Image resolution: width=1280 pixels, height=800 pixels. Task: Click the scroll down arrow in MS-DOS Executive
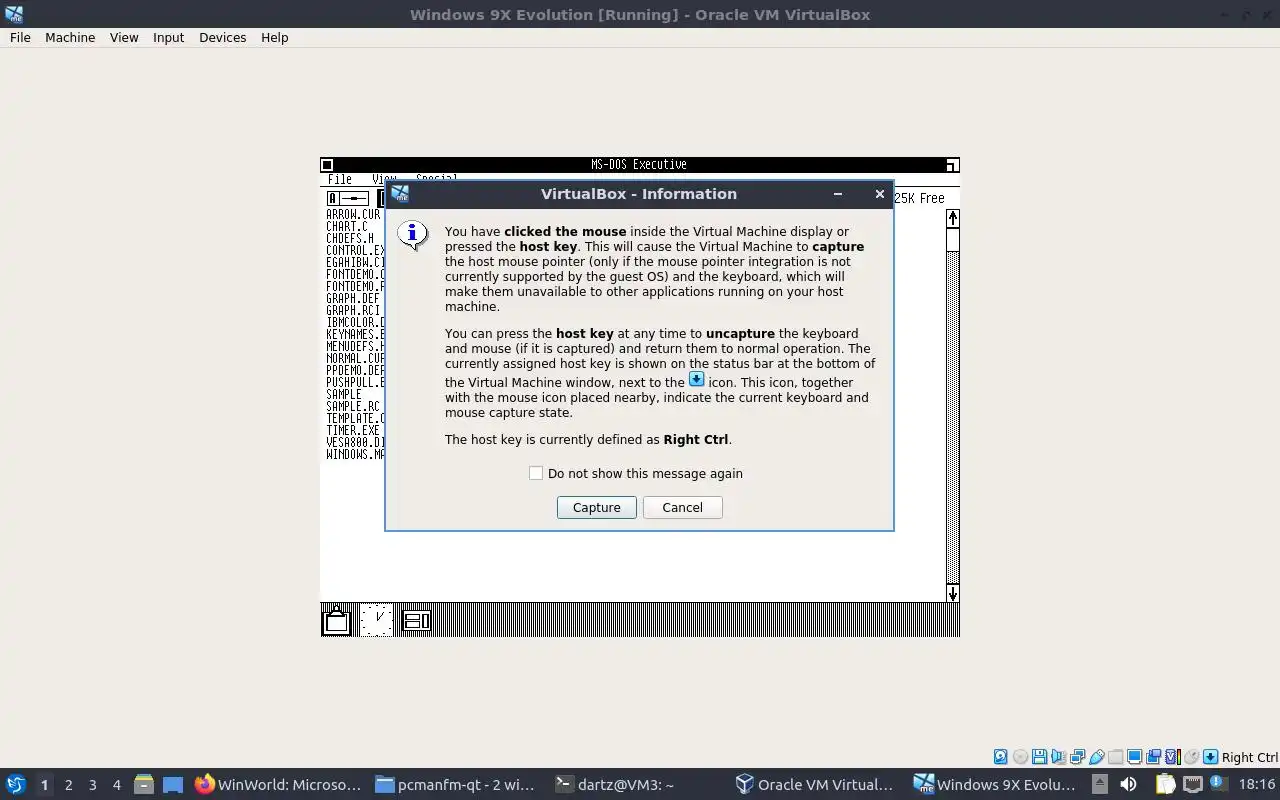click(953, 593)
